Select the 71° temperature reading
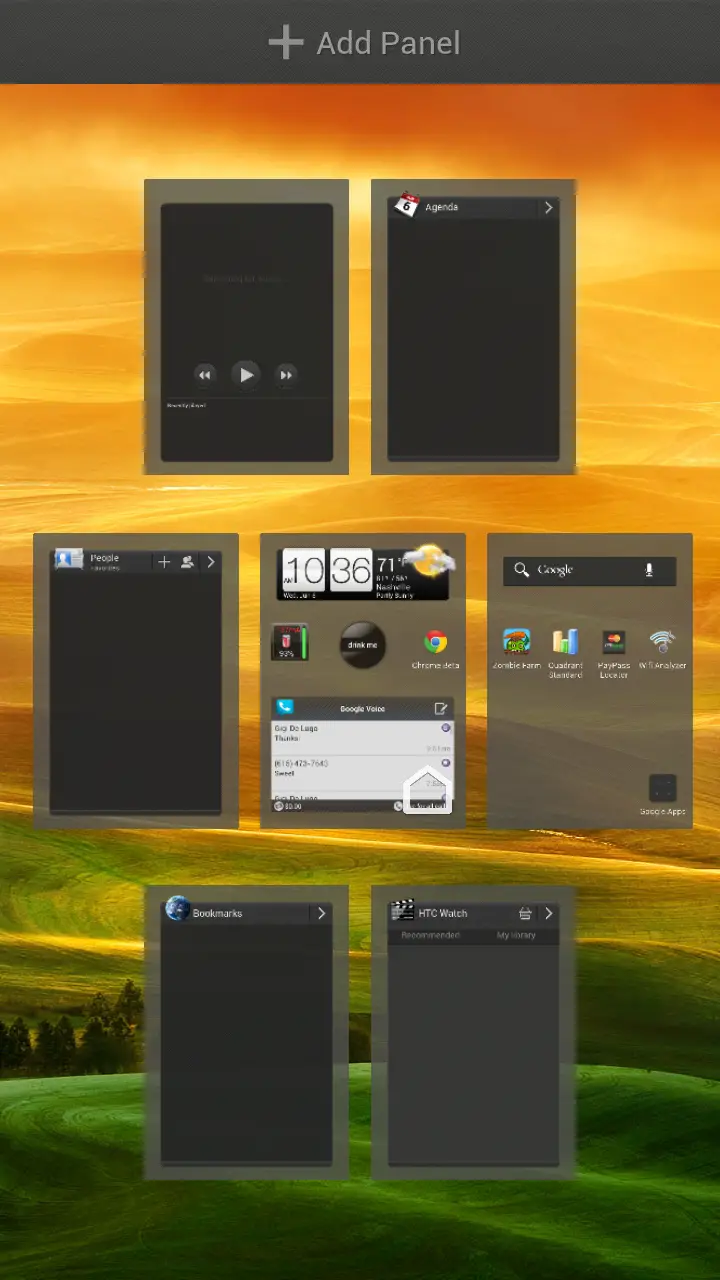The height and width of the screenshot is (1280, 720). (388, 565)
